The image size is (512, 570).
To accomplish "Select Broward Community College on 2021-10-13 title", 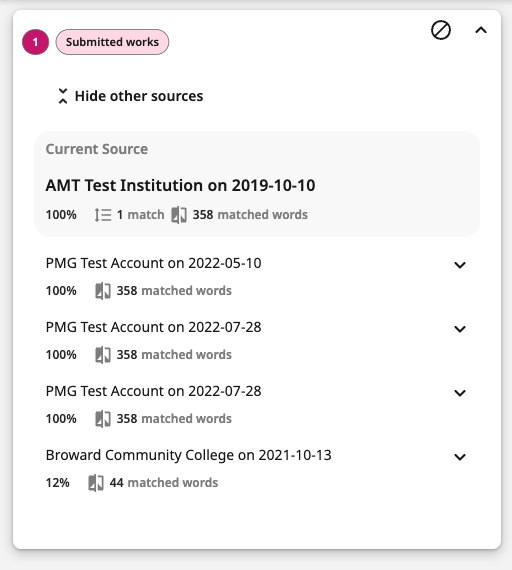I will [188, 455].
